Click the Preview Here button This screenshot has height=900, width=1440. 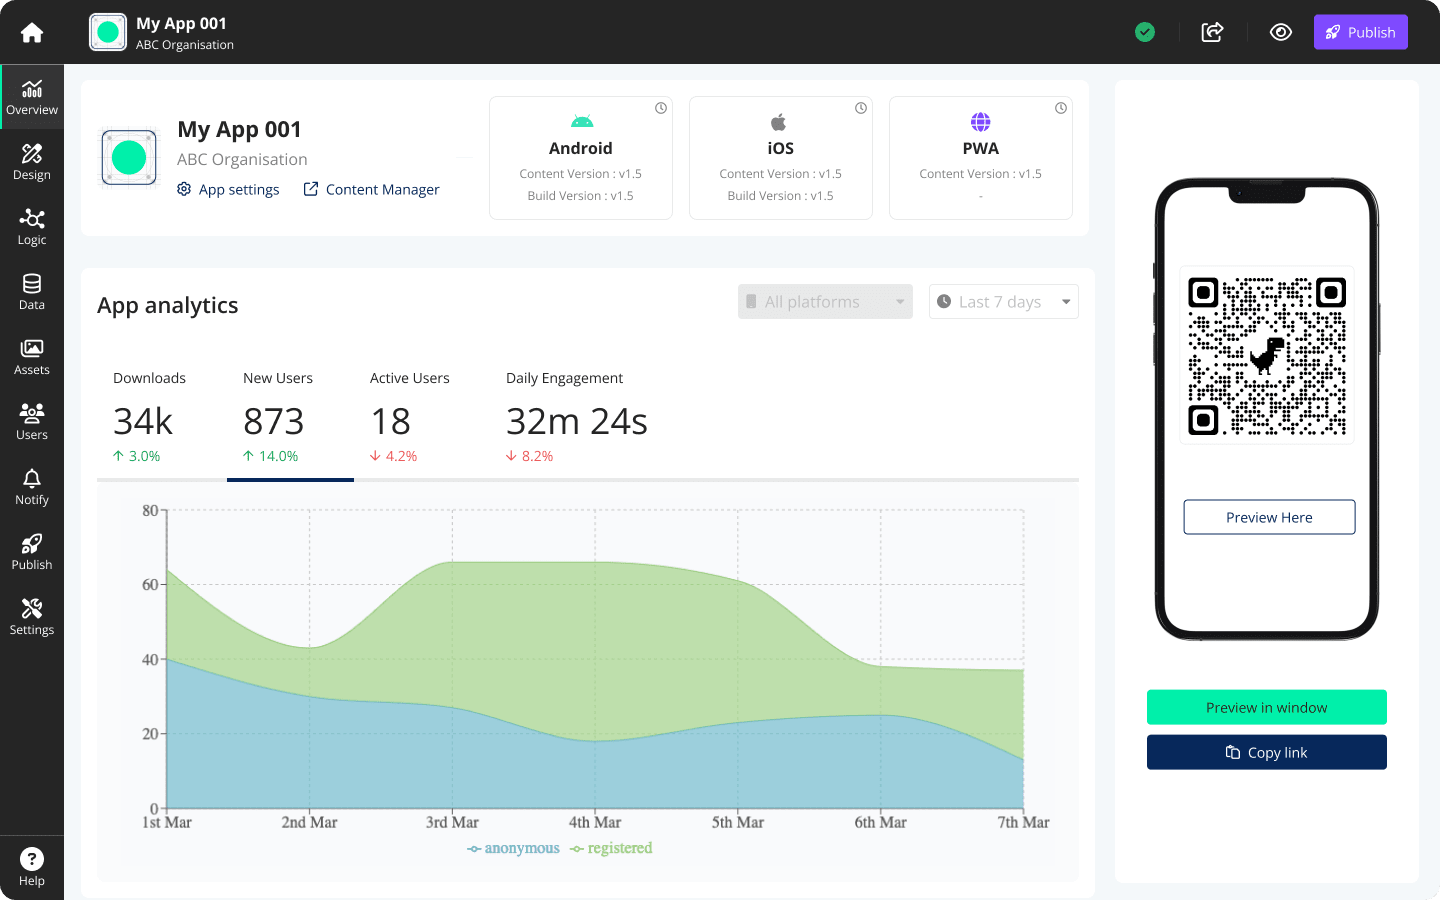point(1269,517)
